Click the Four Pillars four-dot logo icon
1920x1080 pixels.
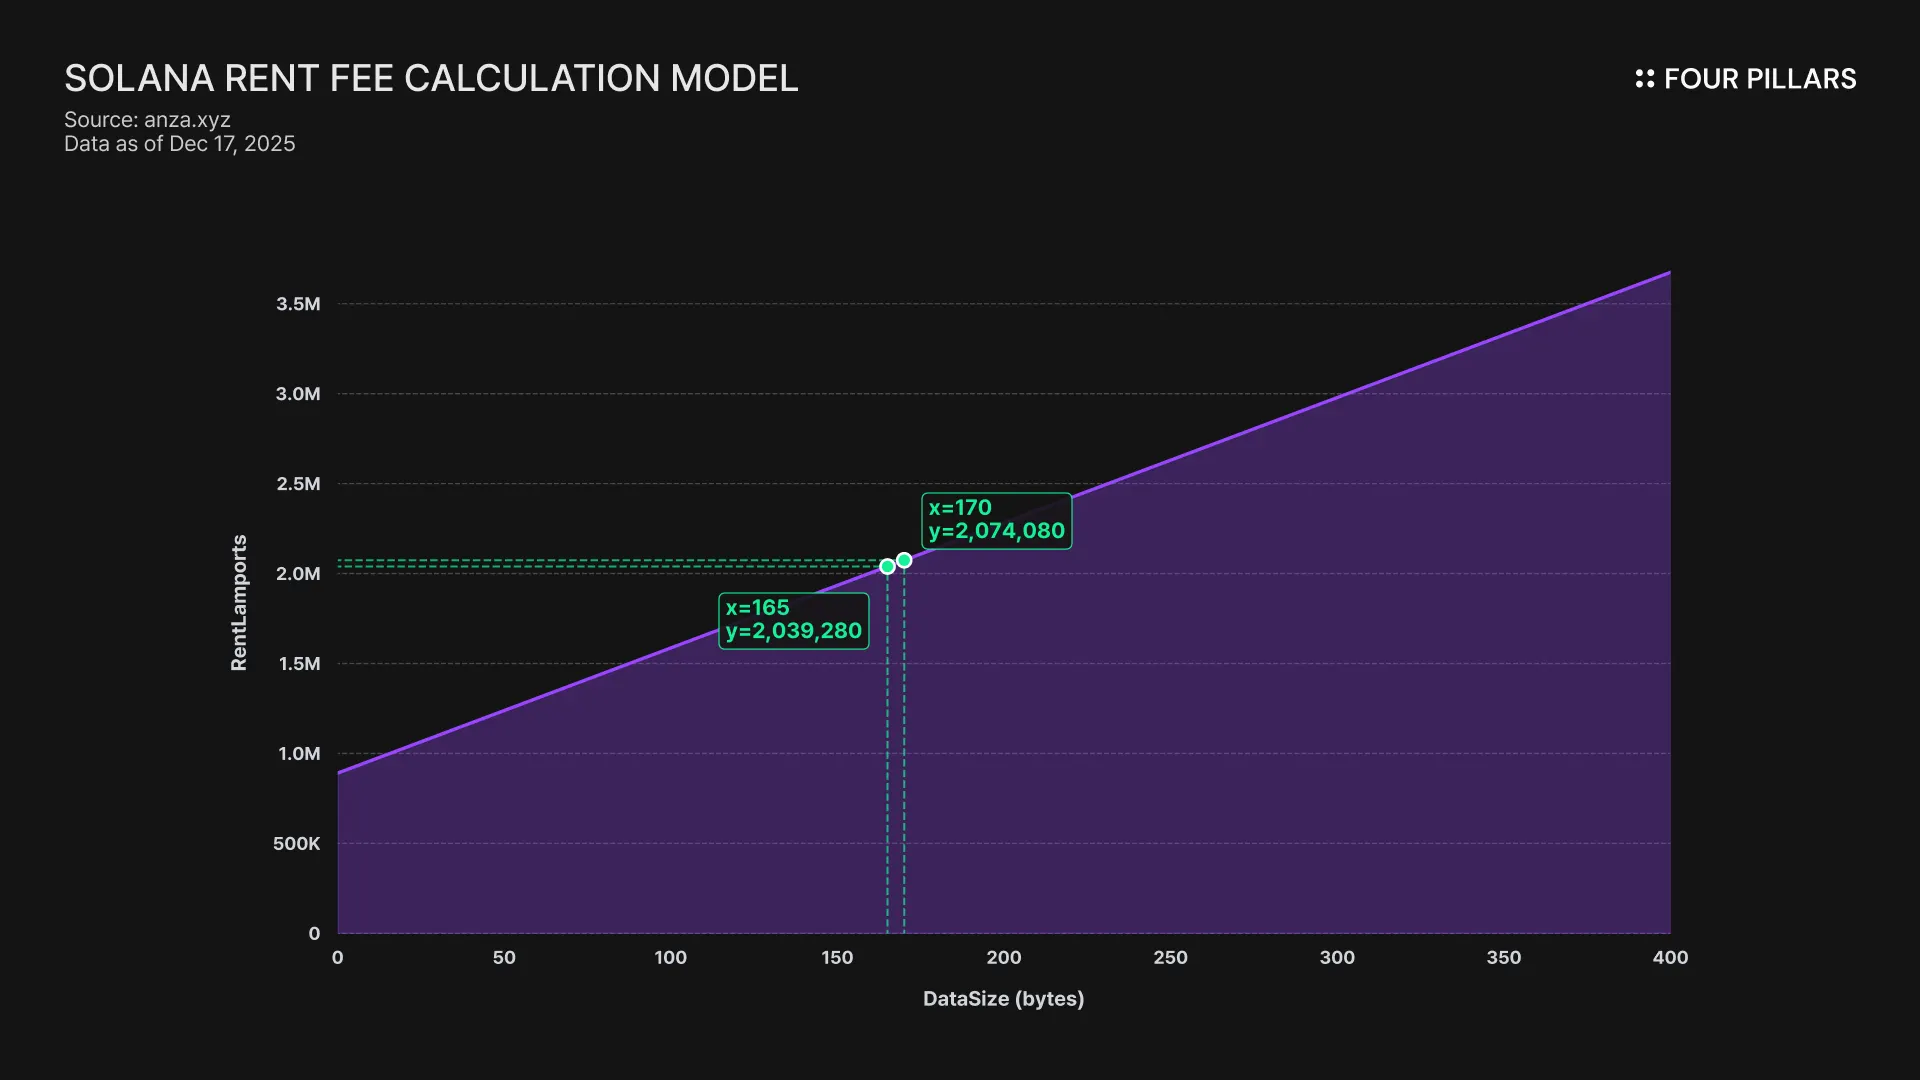(x=1644, y=79)
